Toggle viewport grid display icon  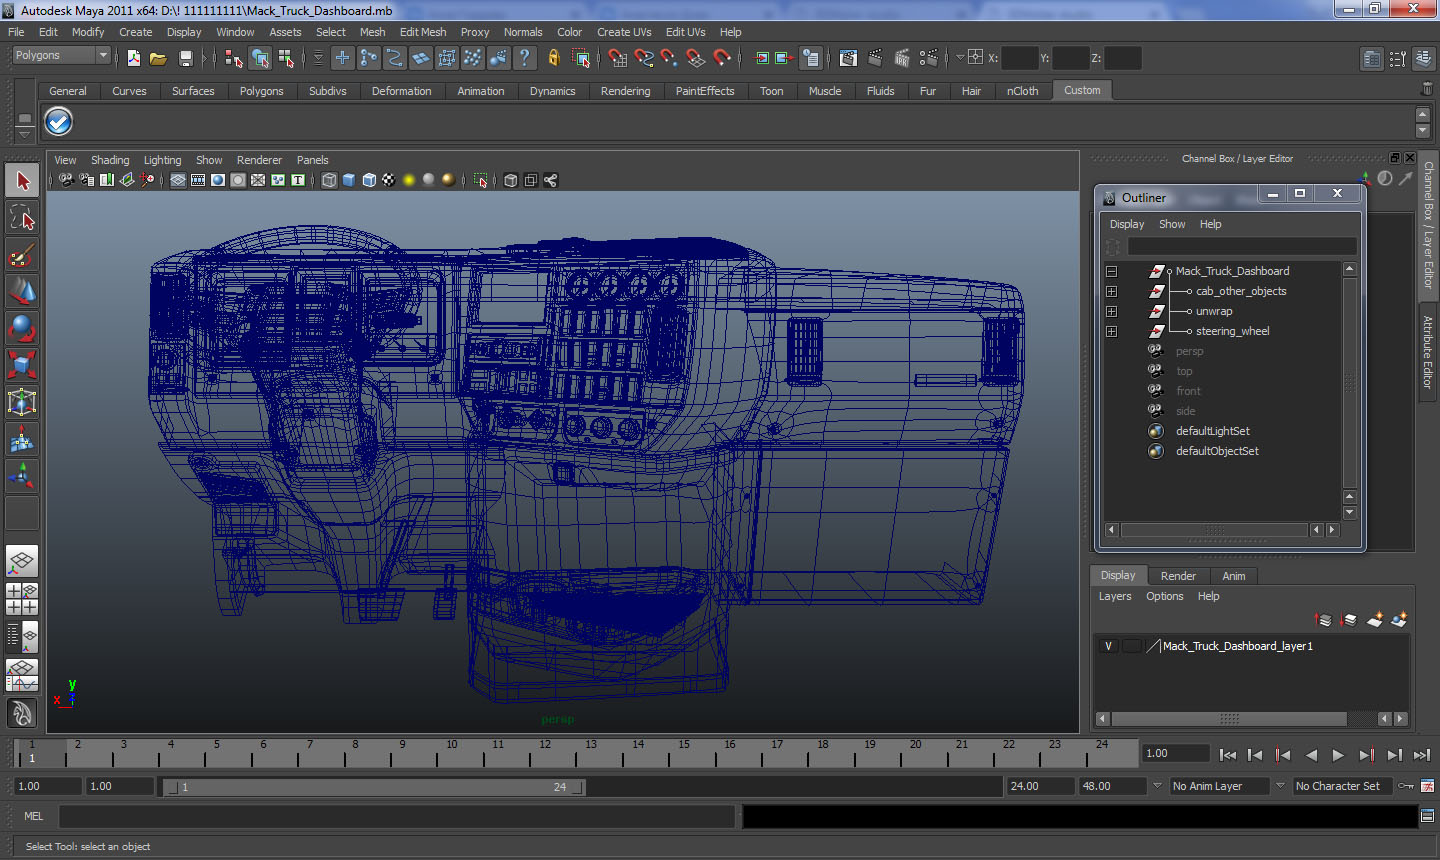click(x=178, y=180)
